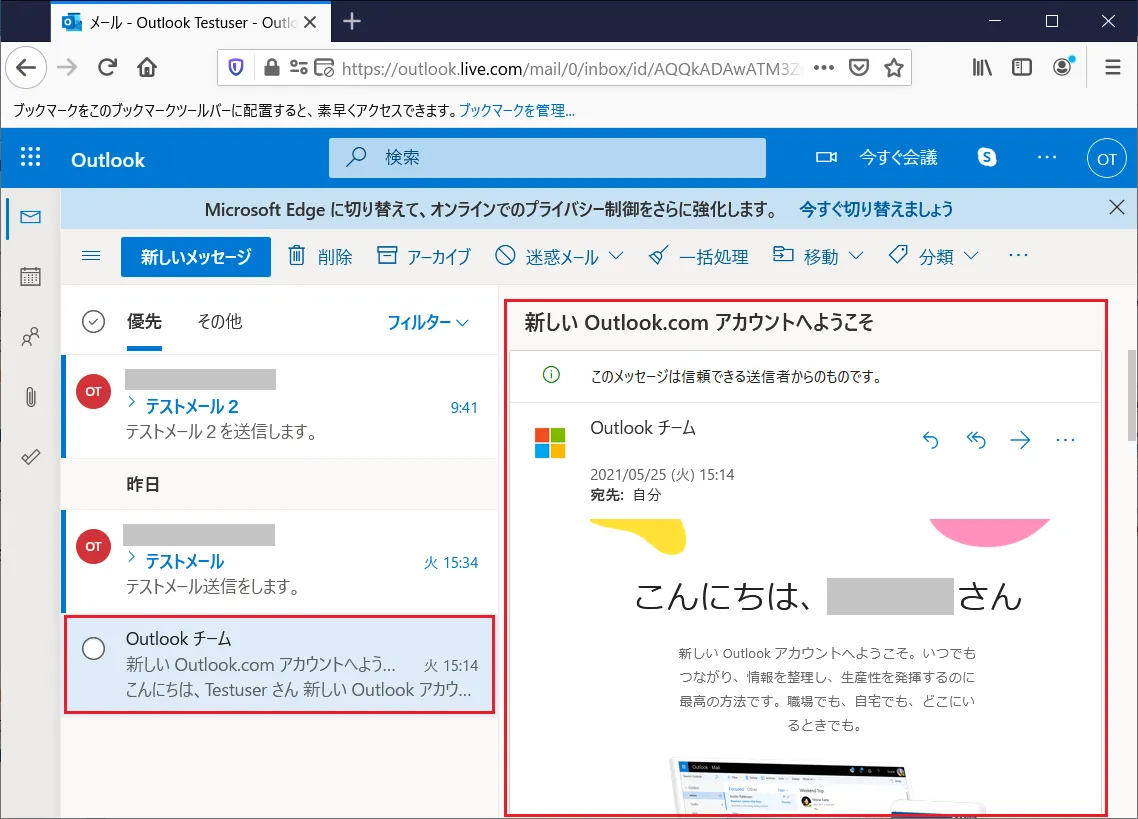Image resolution: width=1138 pixels, height=819 pixels.
Task: Click the Skype icon in header
Action: tap(987, 157)
